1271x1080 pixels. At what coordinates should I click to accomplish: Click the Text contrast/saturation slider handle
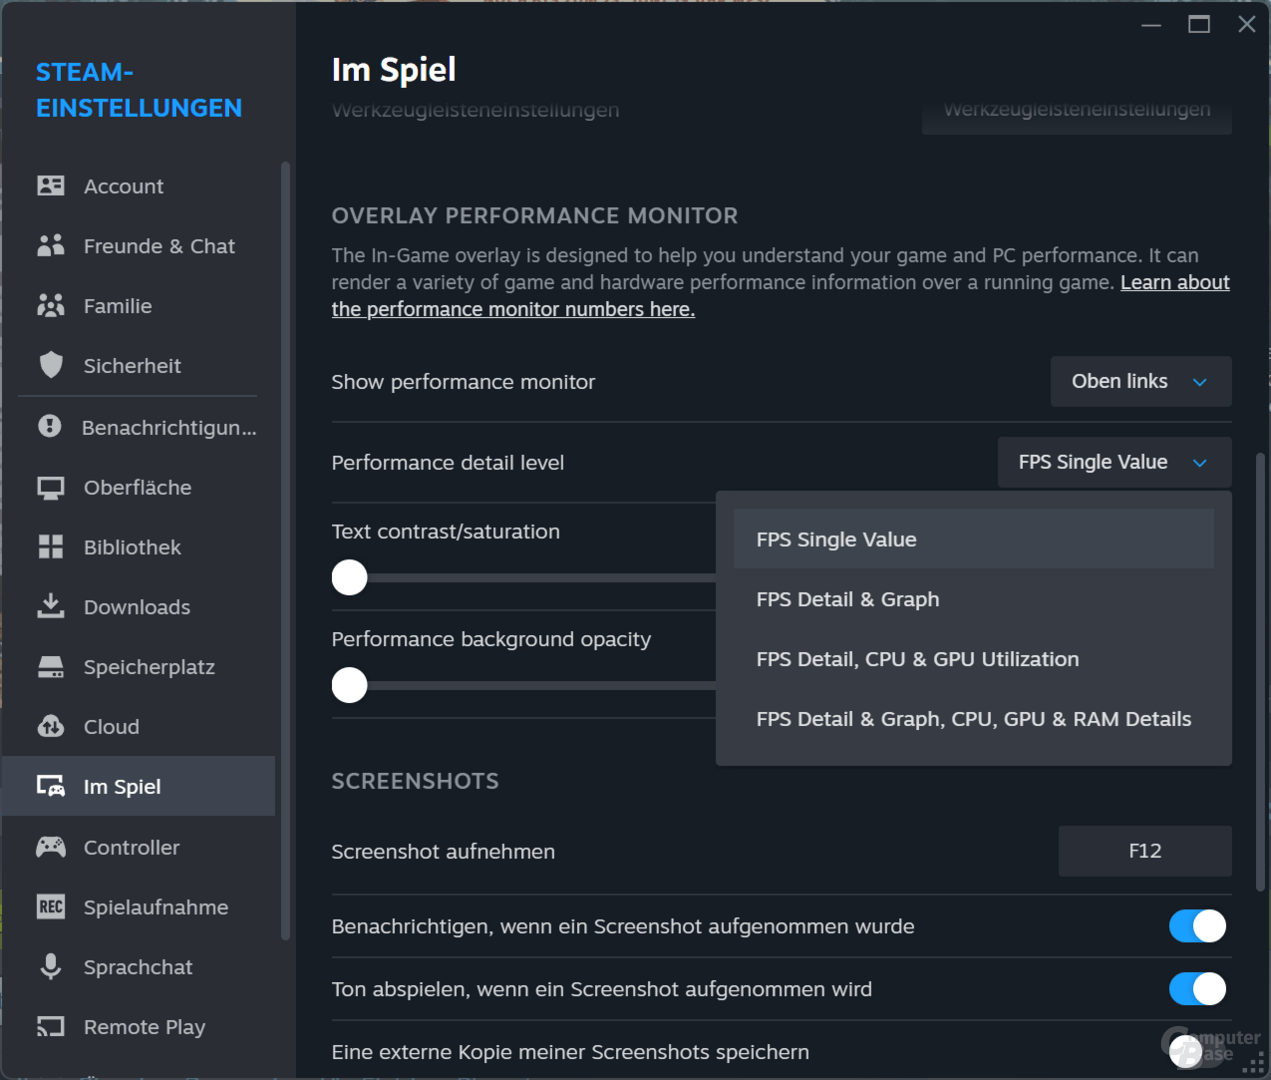349,577
